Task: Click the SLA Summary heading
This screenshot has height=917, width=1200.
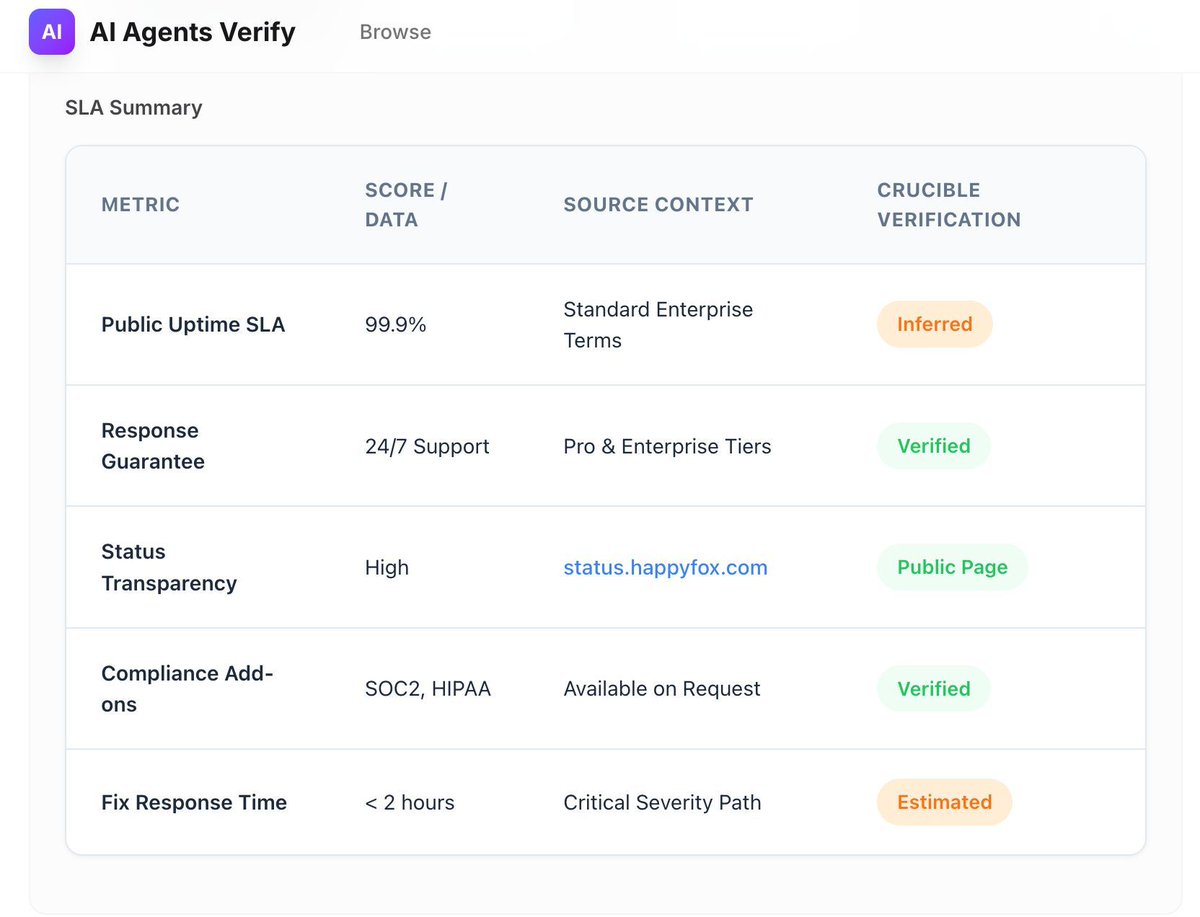Action: tap(133, 108)
